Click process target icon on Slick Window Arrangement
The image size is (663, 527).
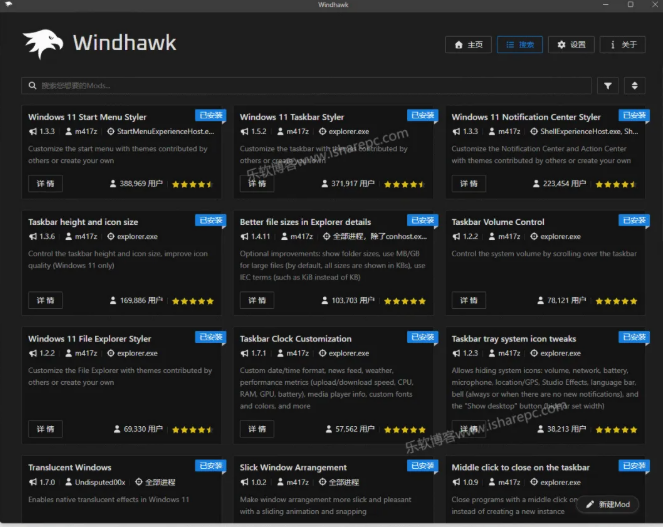323,482
